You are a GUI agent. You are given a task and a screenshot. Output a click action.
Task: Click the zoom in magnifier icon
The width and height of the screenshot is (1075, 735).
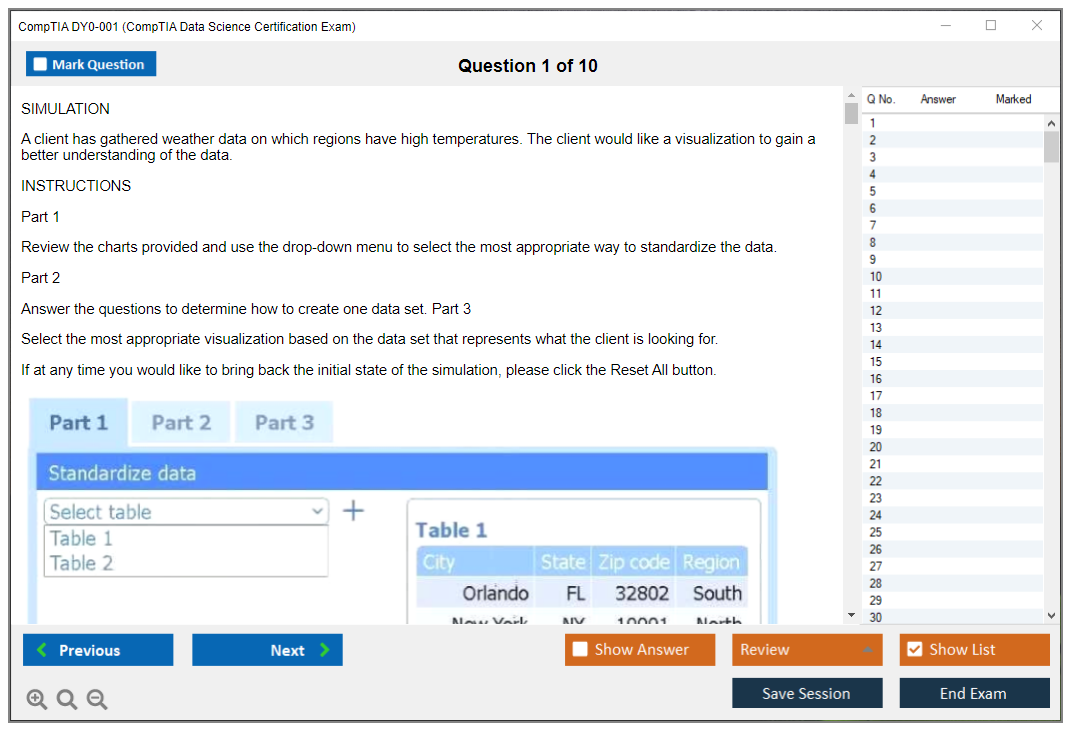36,699
